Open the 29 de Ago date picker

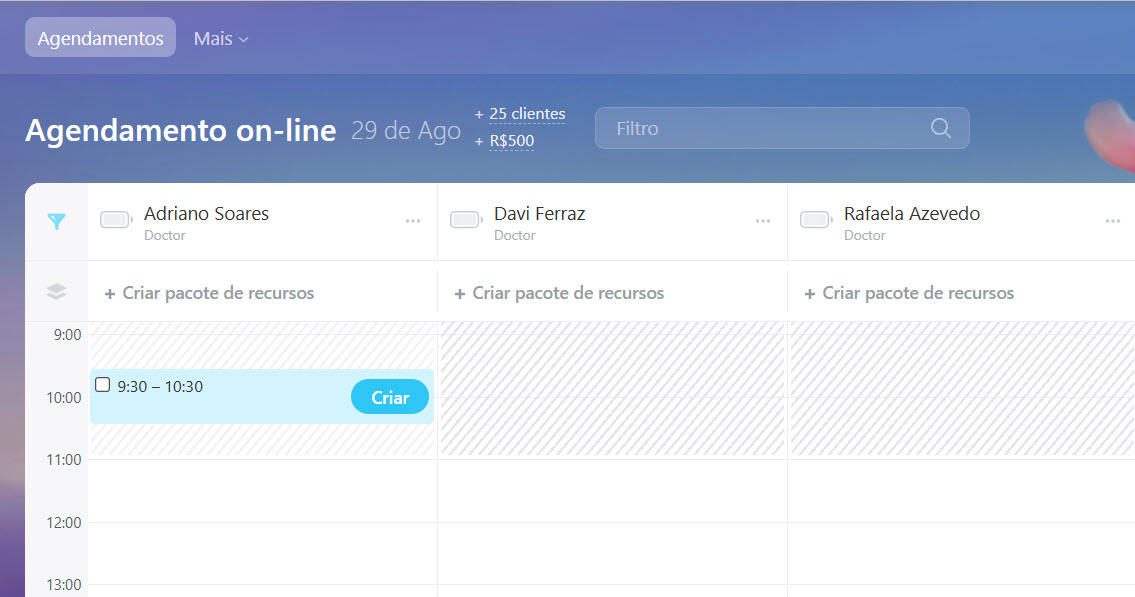[x=405, y=131]
